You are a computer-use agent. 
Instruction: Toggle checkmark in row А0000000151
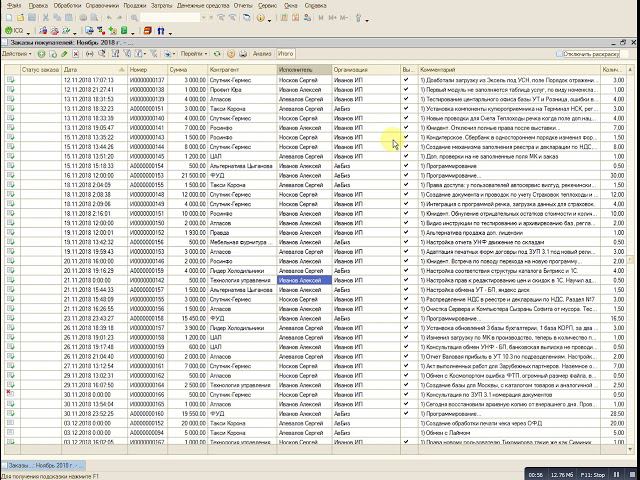point(406,109)
